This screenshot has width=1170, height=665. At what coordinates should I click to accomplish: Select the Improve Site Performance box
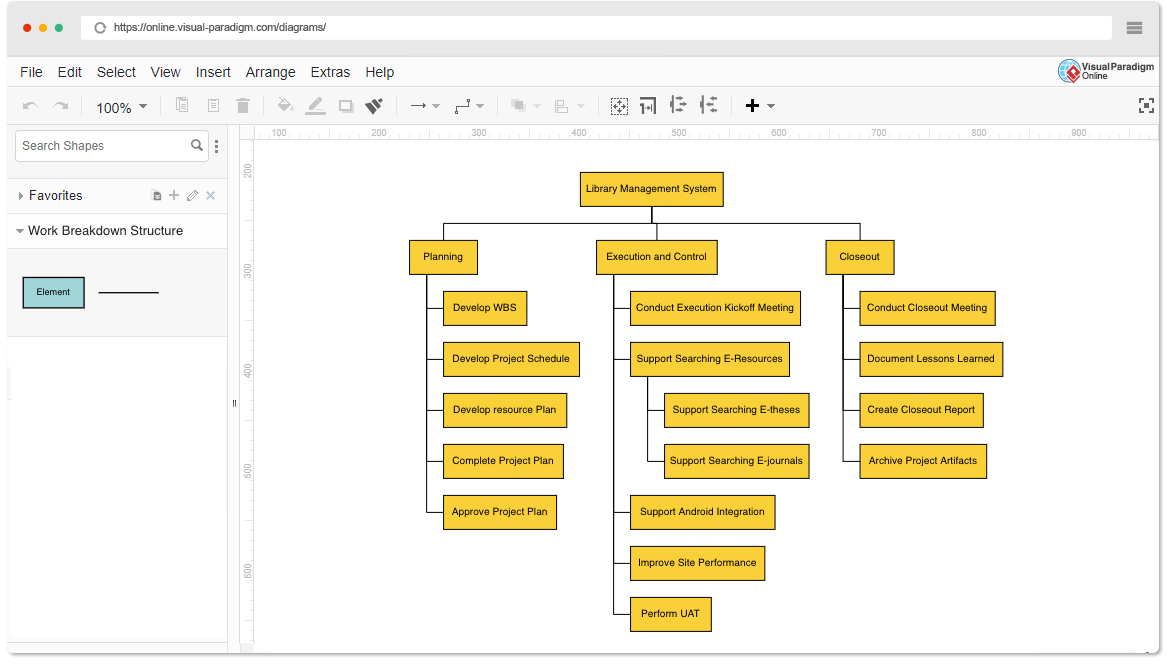pos(698,563)
